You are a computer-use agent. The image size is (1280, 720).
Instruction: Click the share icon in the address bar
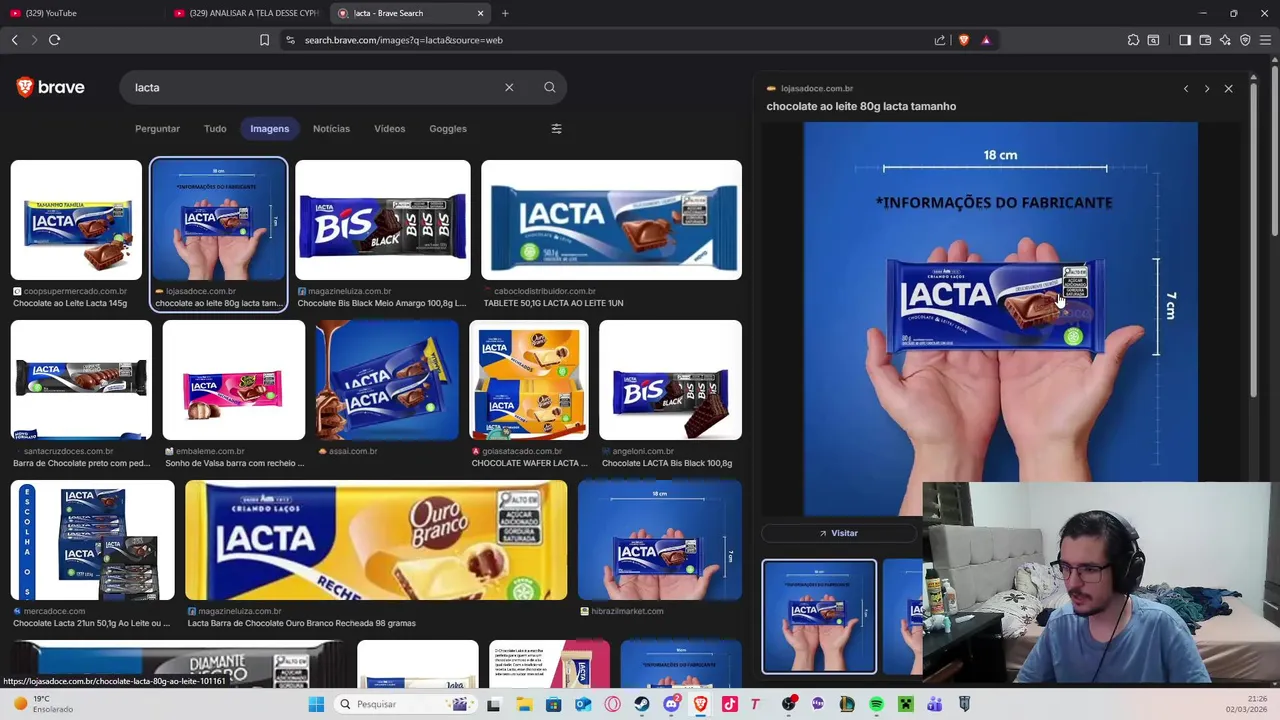pos(940,40)
